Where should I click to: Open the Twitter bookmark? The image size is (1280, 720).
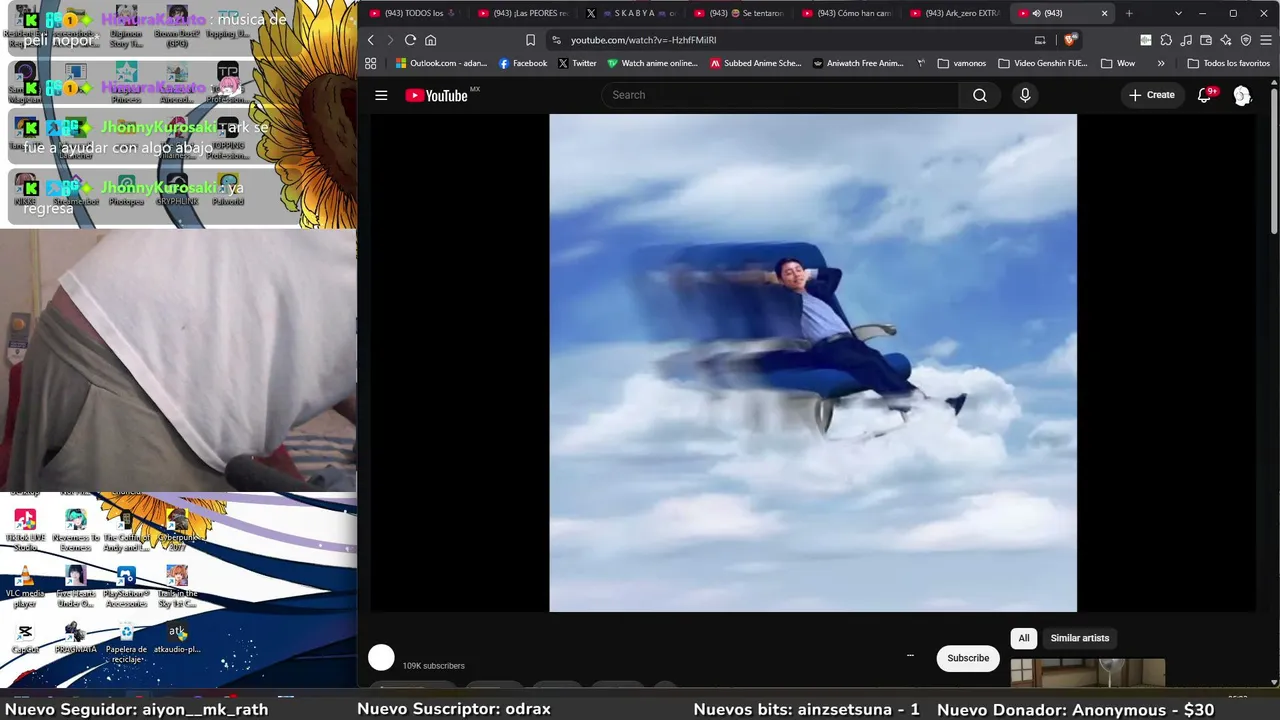click(577, 63)
